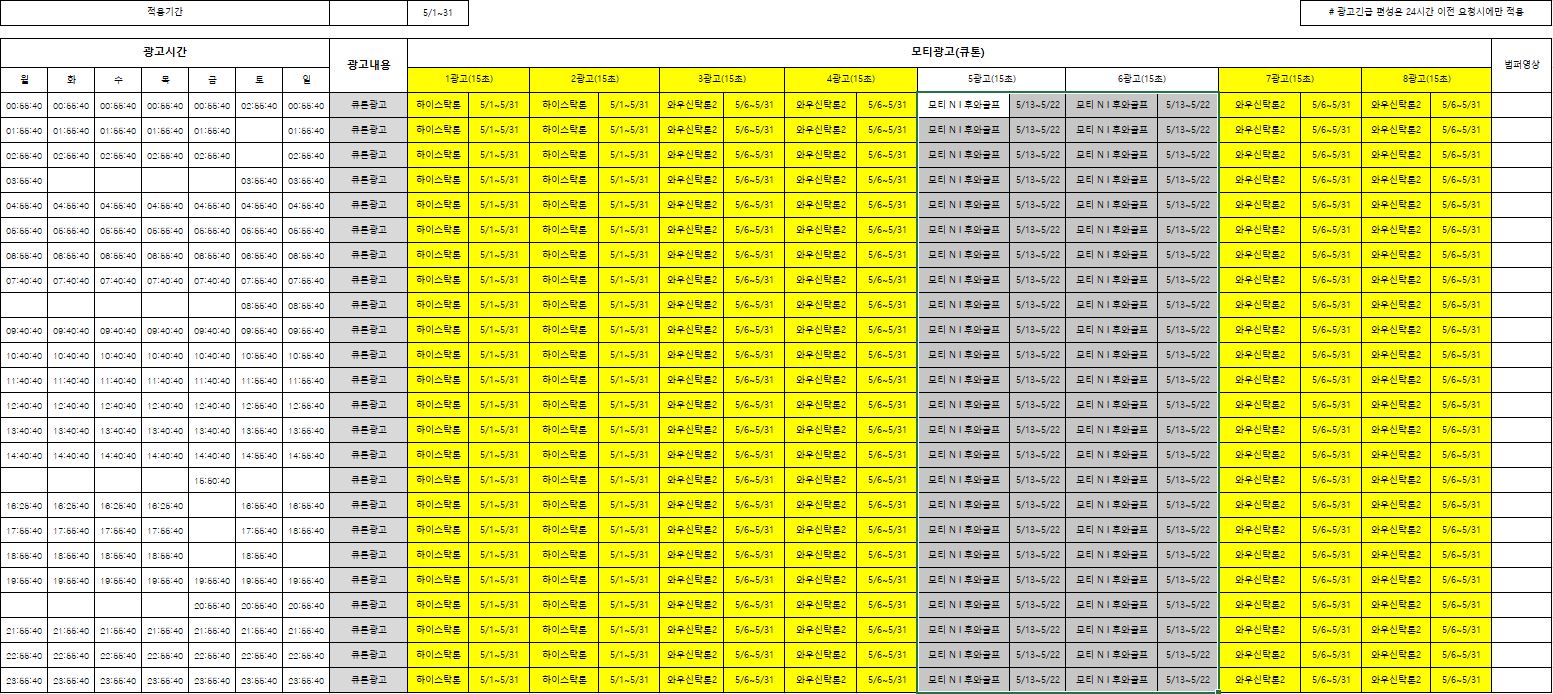This screenshot has width=1553, height=694.
Task: Click the 5/1~31 period value cell
Action: (x=438, y=13)
